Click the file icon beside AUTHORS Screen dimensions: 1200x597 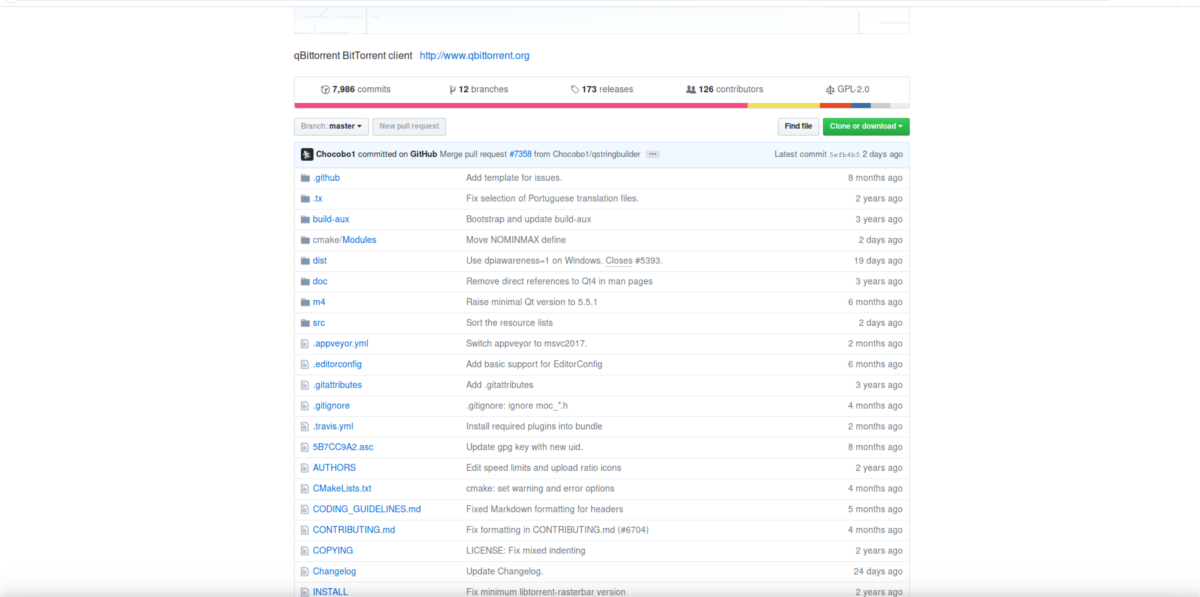click(x=305, y=467)
